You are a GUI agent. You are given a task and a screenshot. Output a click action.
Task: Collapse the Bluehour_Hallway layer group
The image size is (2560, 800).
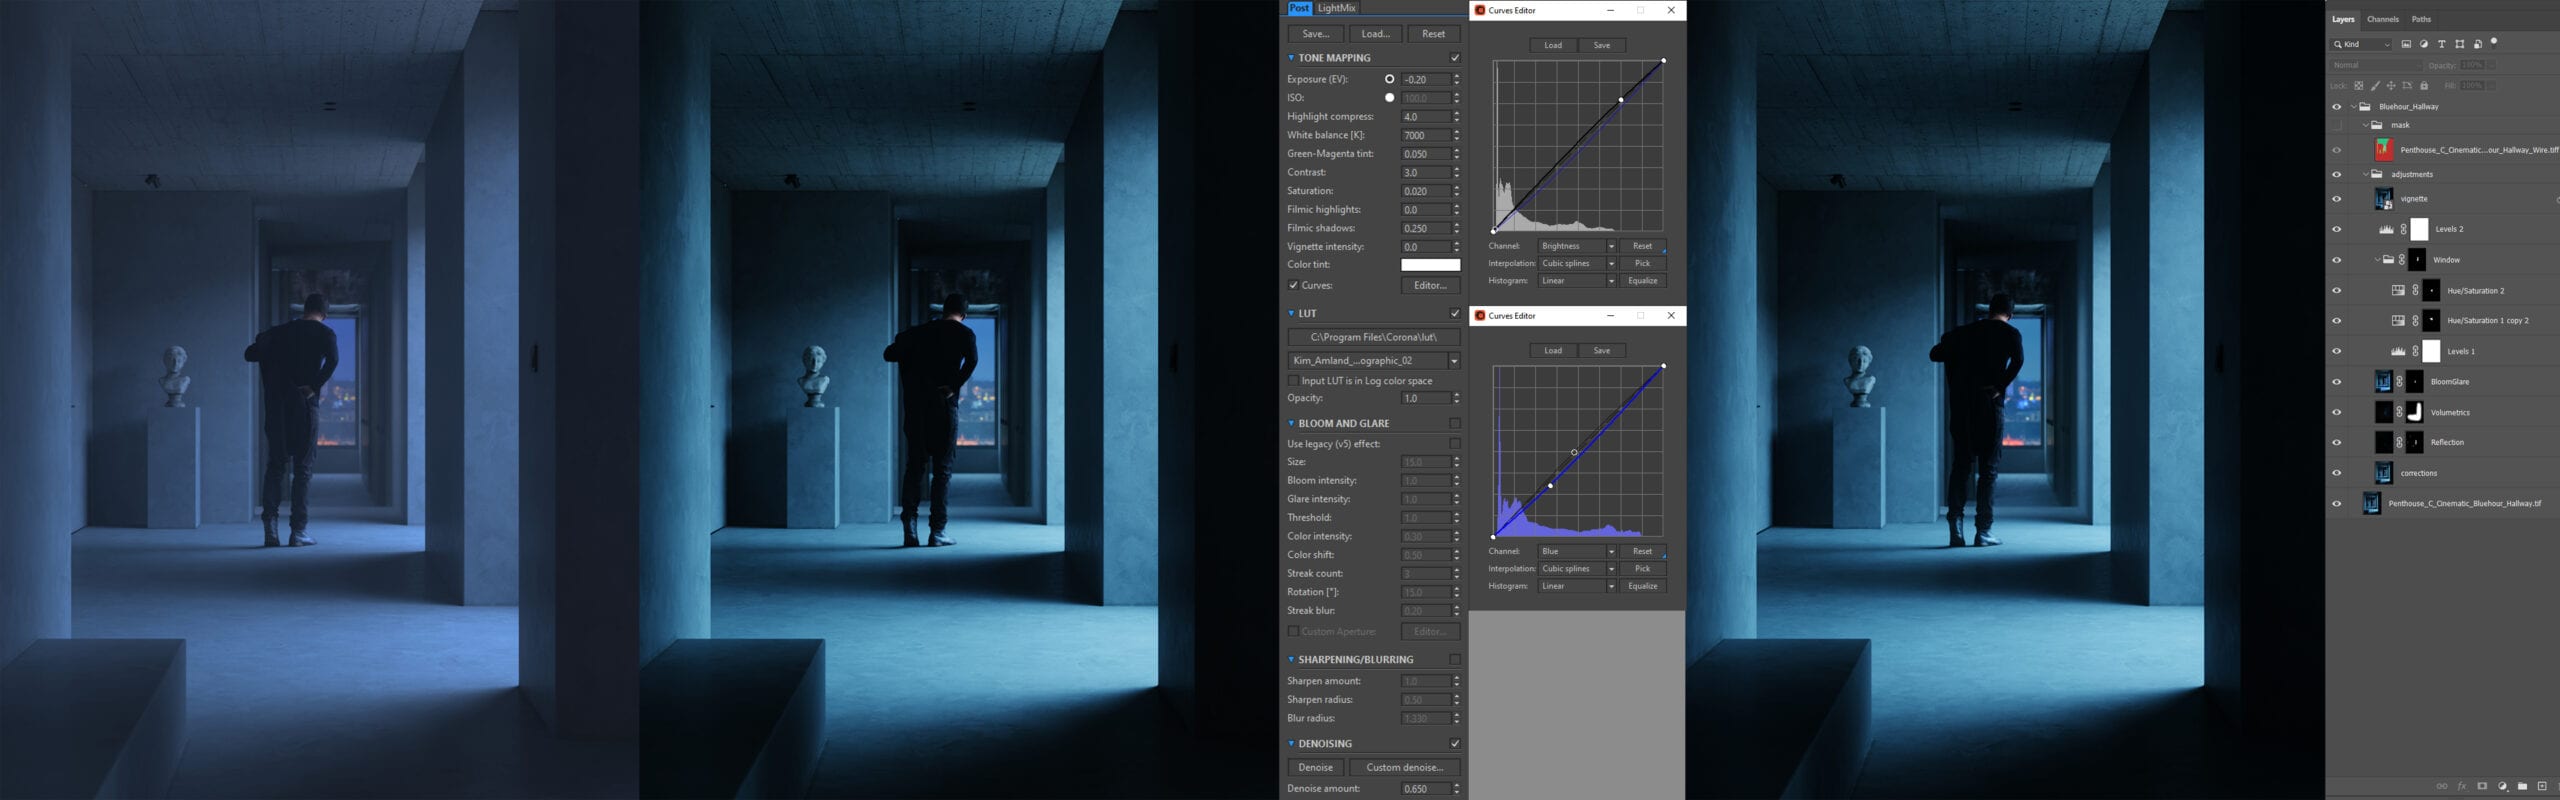[x=2353, y=107]
